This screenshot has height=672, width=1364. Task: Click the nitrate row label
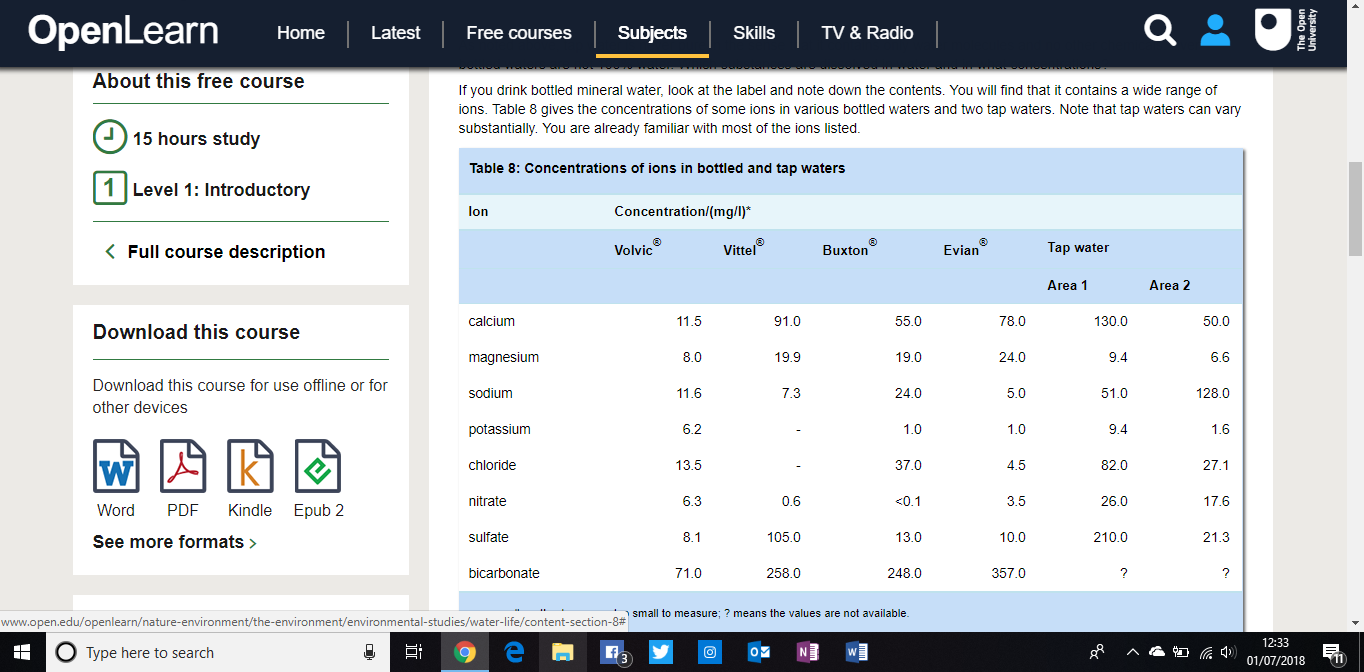488,502
